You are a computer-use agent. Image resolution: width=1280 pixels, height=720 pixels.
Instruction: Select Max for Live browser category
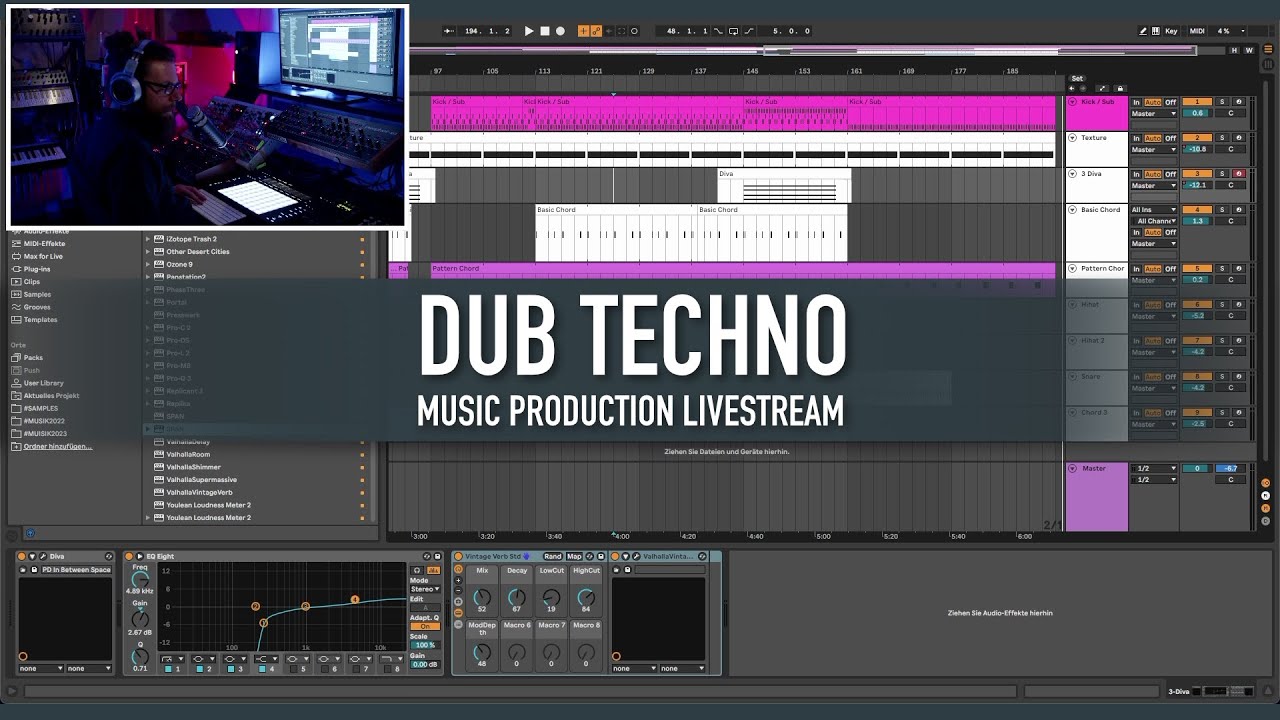pyautogui.click(x=43, y=256)
